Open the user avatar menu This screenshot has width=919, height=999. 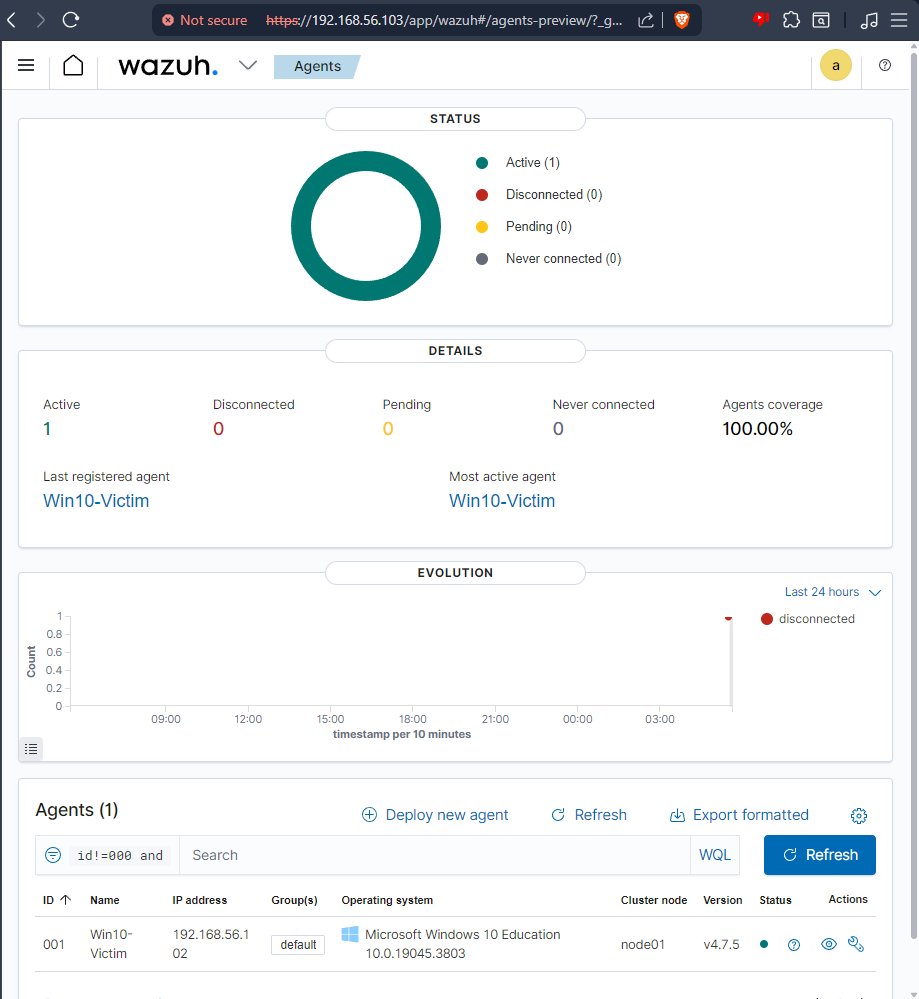click(836, 65)
